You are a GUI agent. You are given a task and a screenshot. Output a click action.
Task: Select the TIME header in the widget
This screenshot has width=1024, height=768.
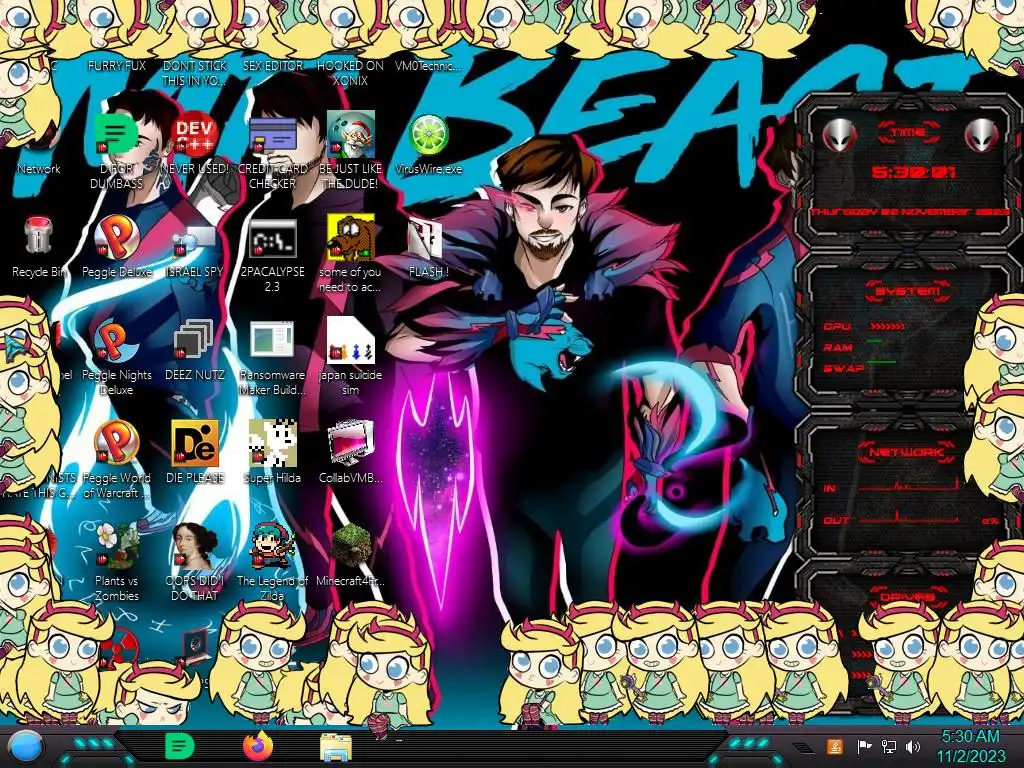(908, 133)
